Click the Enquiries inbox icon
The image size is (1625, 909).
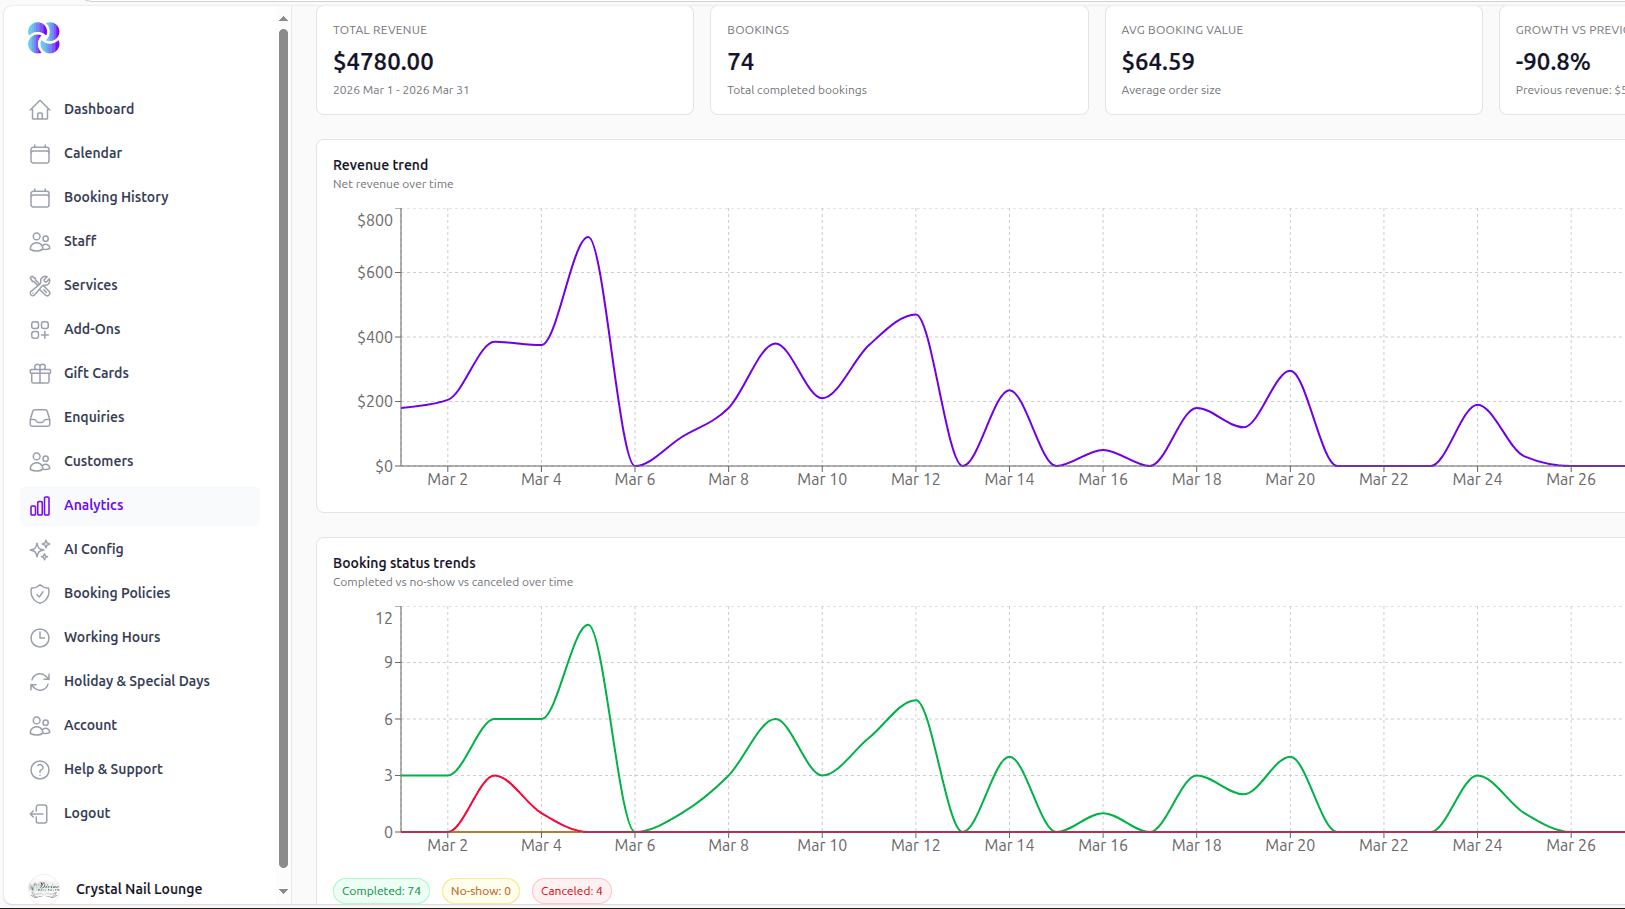40,417
